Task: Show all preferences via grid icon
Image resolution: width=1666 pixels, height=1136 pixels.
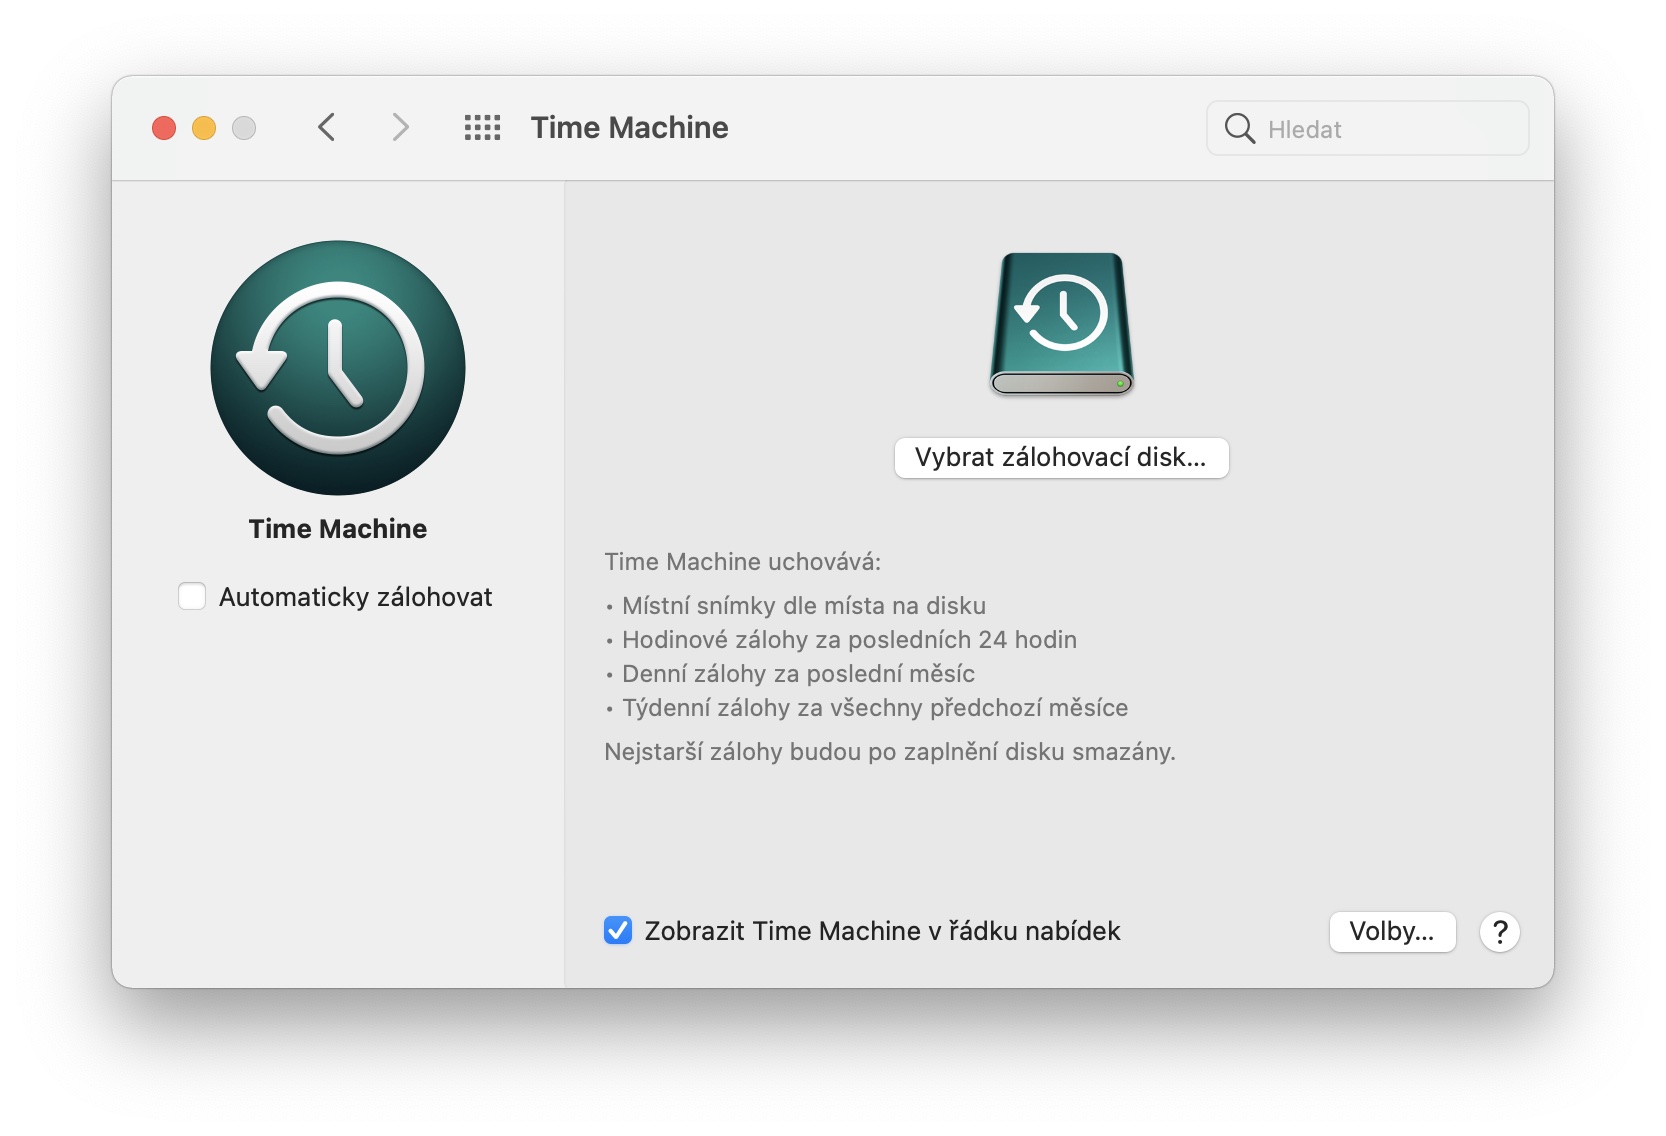Action: [482, 128]
